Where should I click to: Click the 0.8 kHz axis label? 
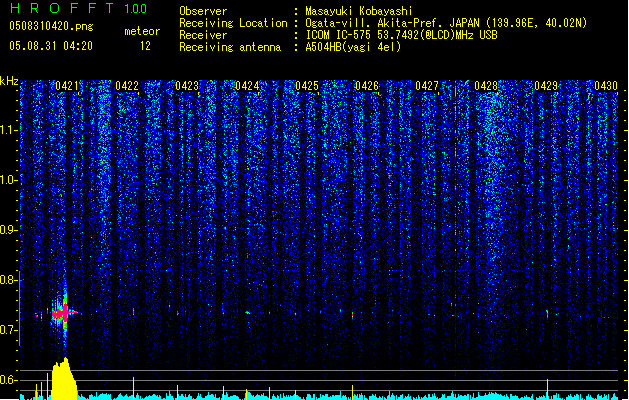7,280
